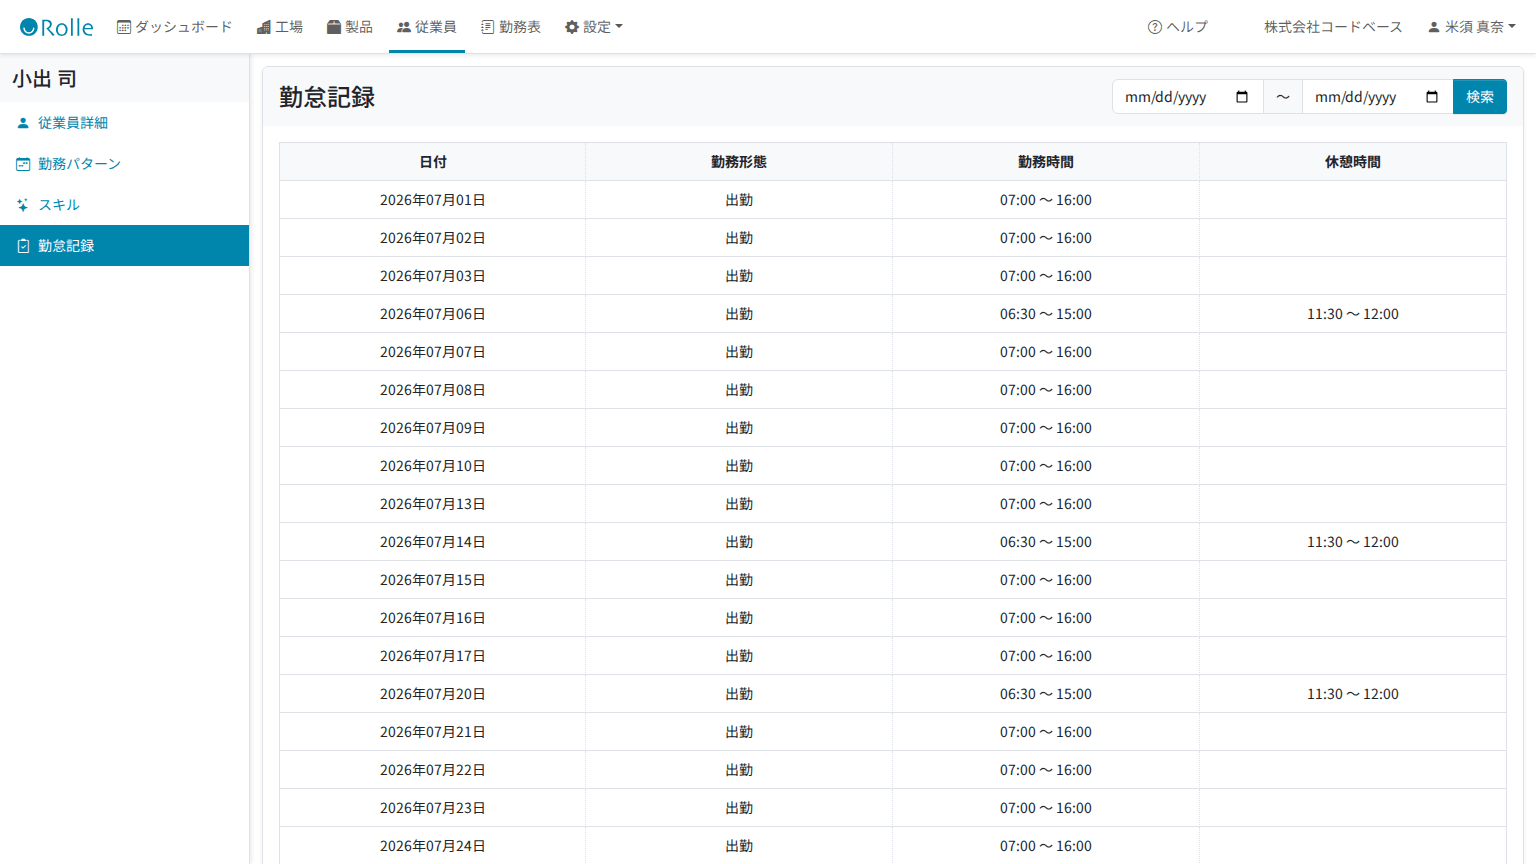The image size is (1536, 864).
Task: Open the end date calendar picker icon
Action: 1432,97
